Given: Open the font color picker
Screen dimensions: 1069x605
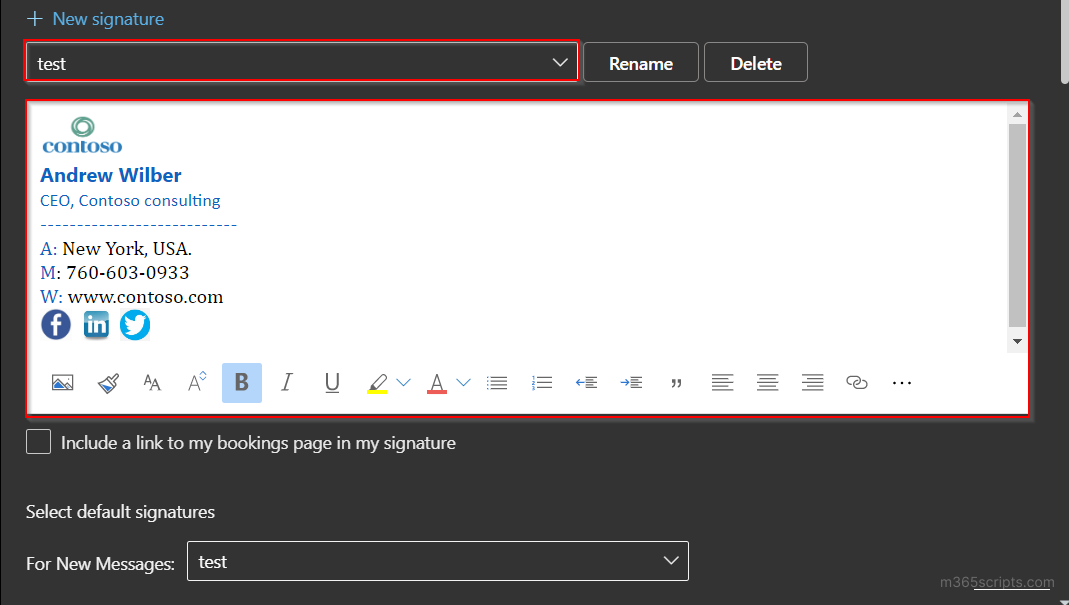Looking at the screenshot, I should click(x=463, y=382).
